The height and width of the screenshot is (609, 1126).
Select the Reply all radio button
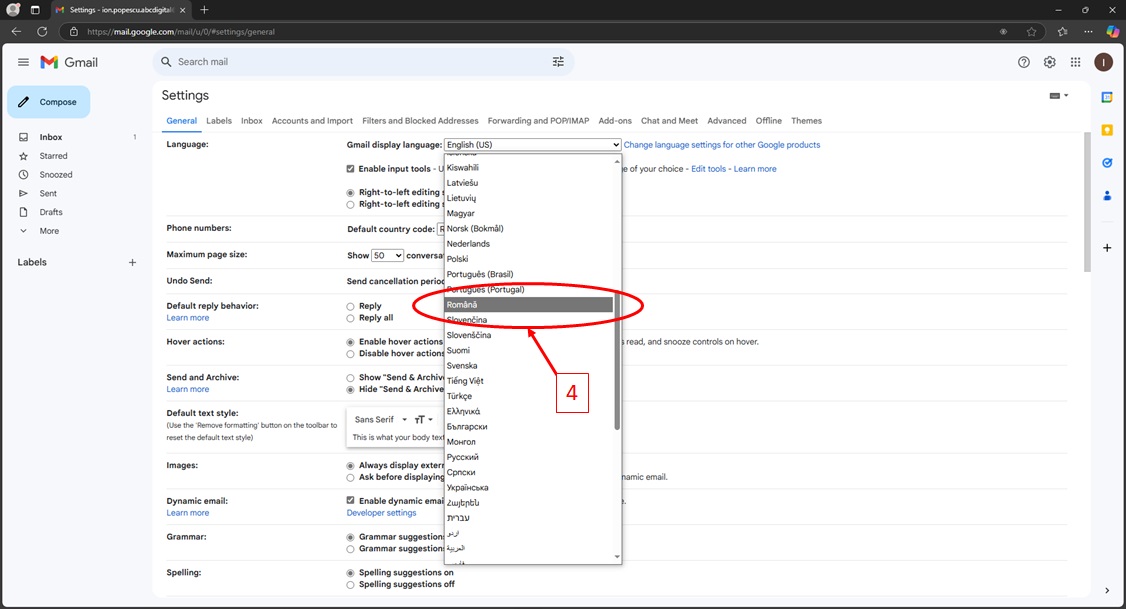point(350,318)
